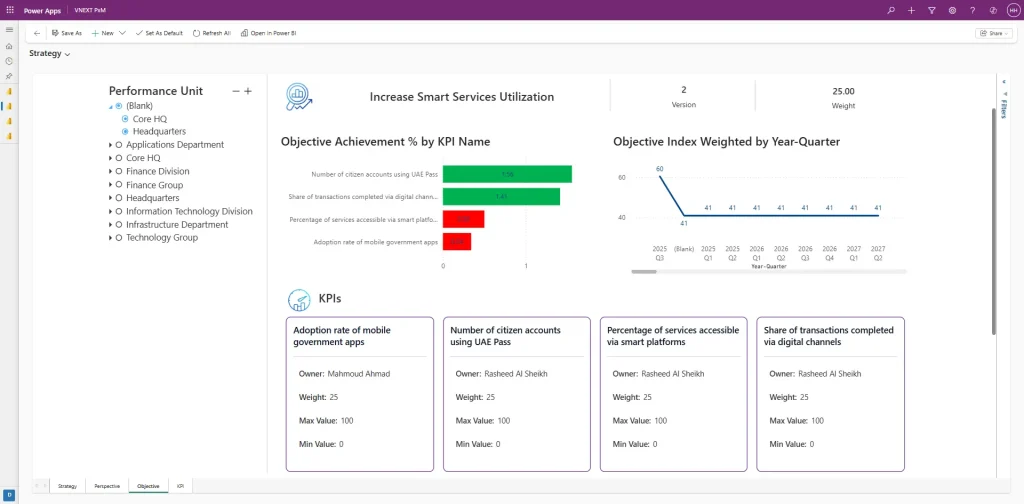Screen dimensions: 1024x504
Task: Expand the Information Technology Division tree node
Action: click(x=110, y=212)
